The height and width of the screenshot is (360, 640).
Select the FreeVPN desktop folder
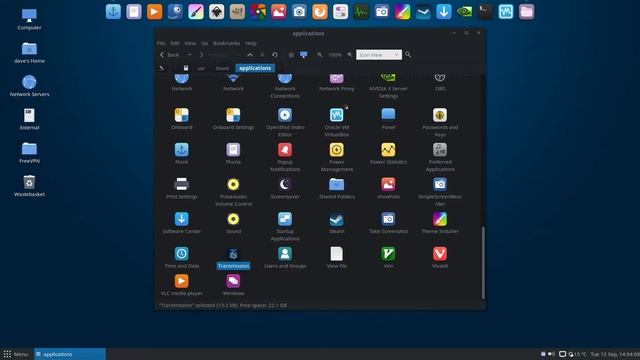[29, 153]
